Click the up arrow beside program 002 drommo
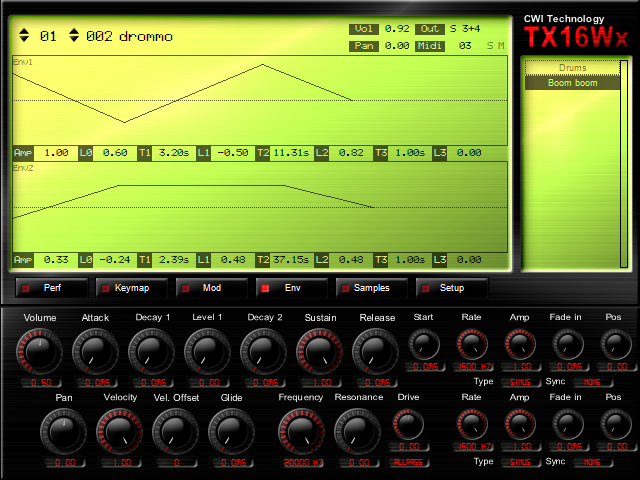This screenshot has height=480, width=640. tap(74, 31)
